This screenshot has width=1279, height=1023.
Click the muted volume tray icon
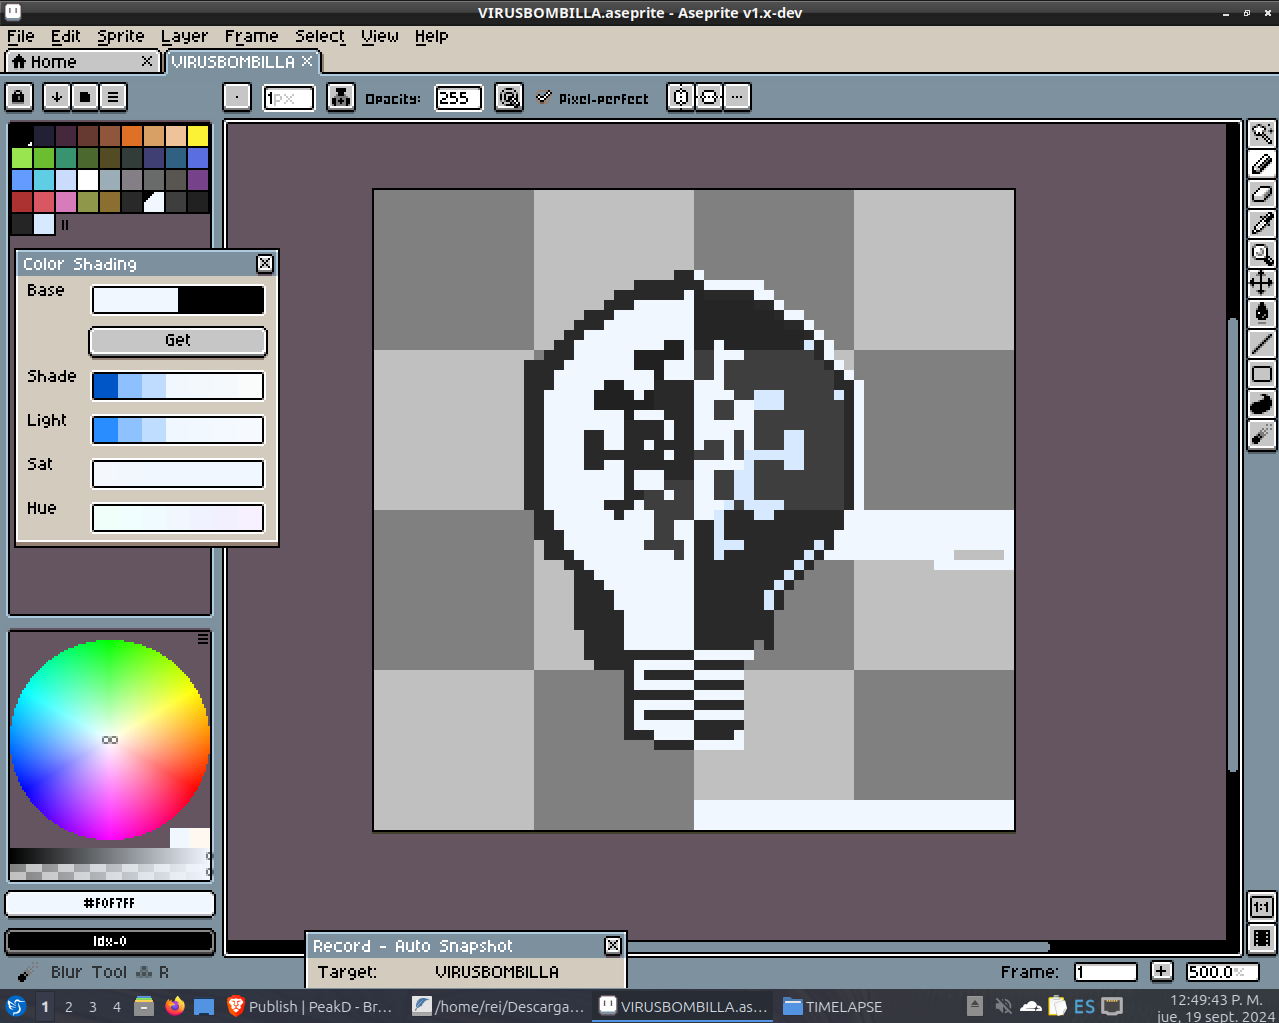coord(1003,1006)
